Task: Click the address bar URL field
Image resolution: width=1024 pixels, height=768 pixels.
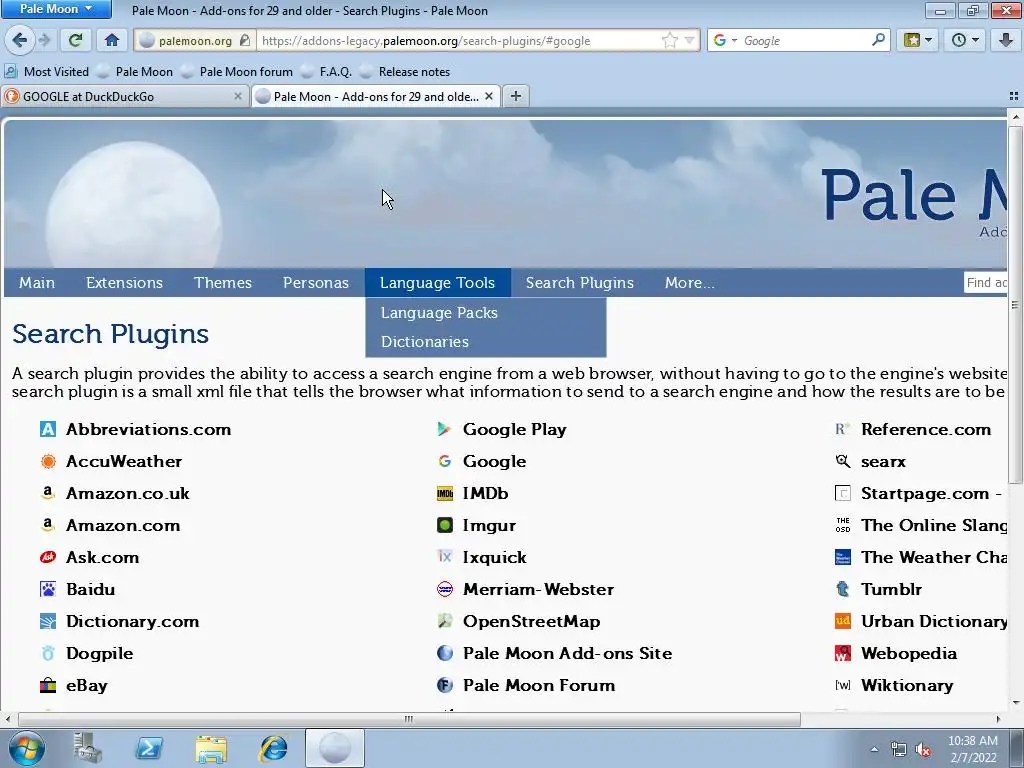Action: (x=457, y=40)
